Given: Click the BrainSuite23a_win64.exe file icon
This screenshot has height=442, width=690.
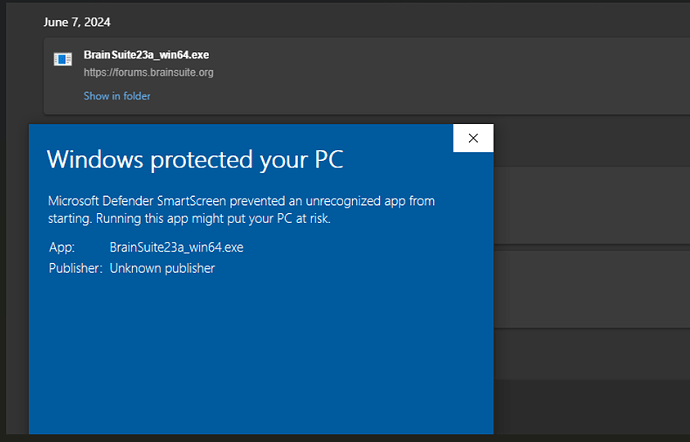Looking at the screenshot, I should (62, 59).
